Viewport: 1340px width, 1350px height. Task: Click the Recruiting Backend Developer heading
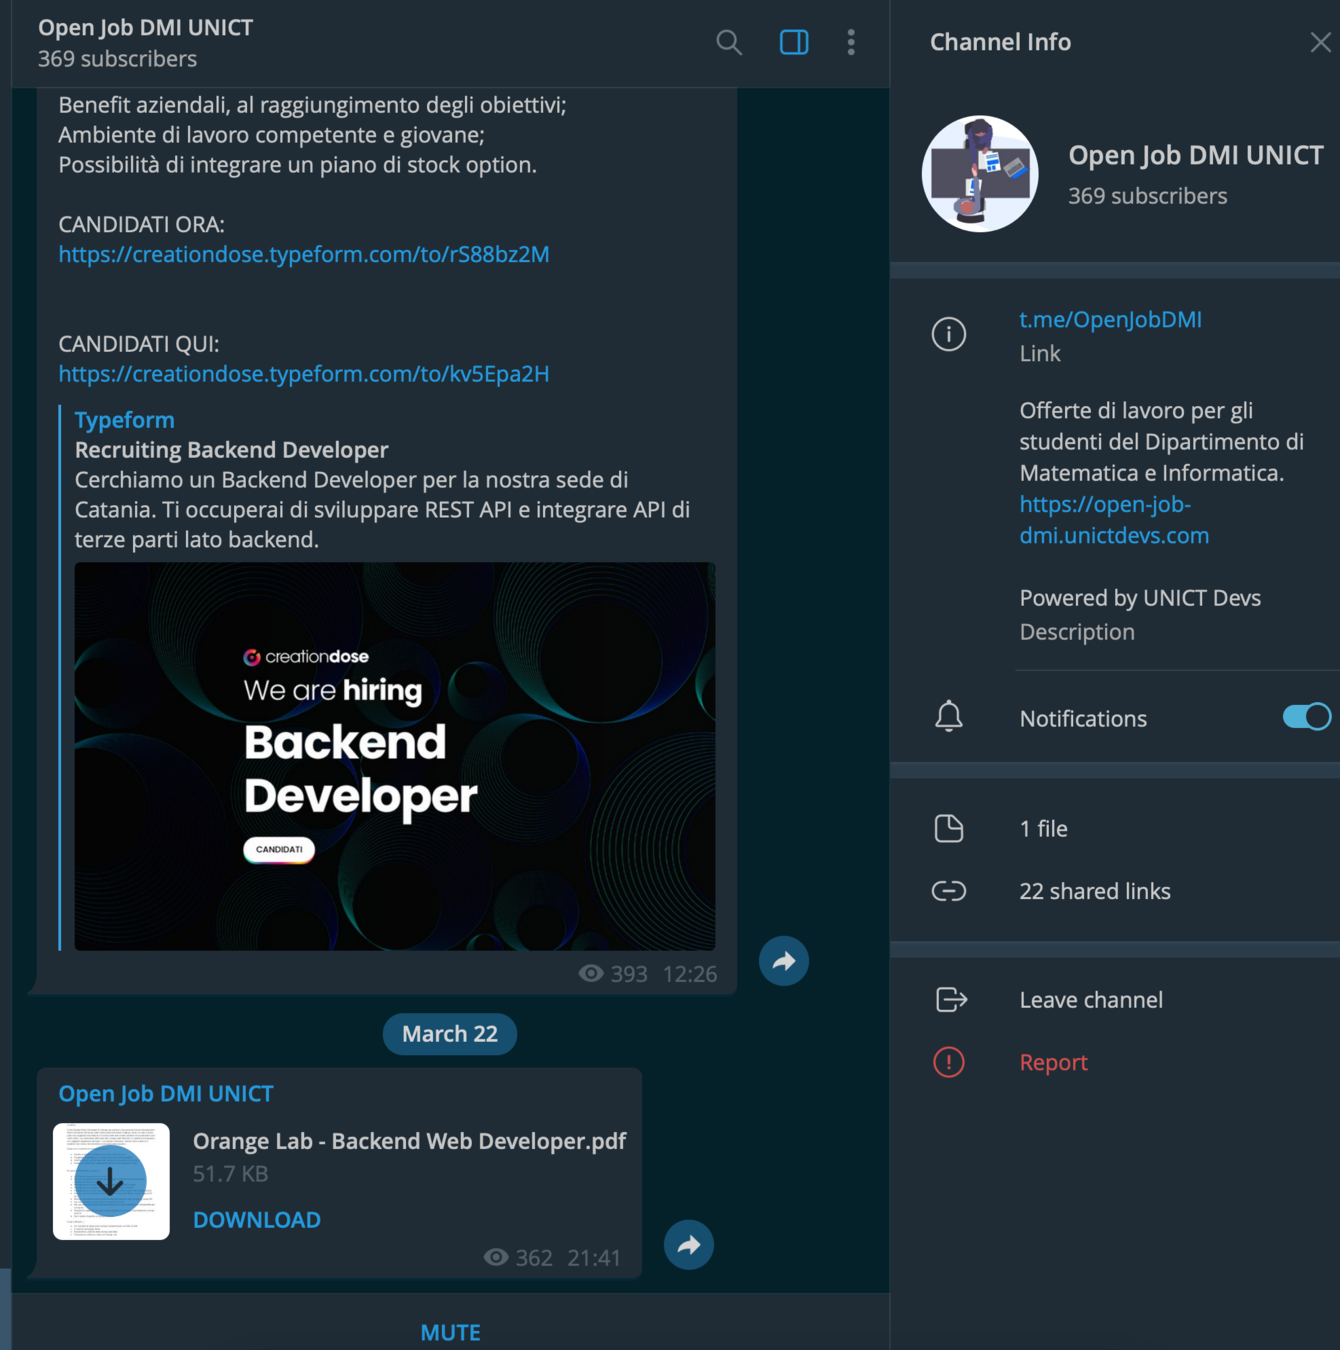(x=232, y=450)
